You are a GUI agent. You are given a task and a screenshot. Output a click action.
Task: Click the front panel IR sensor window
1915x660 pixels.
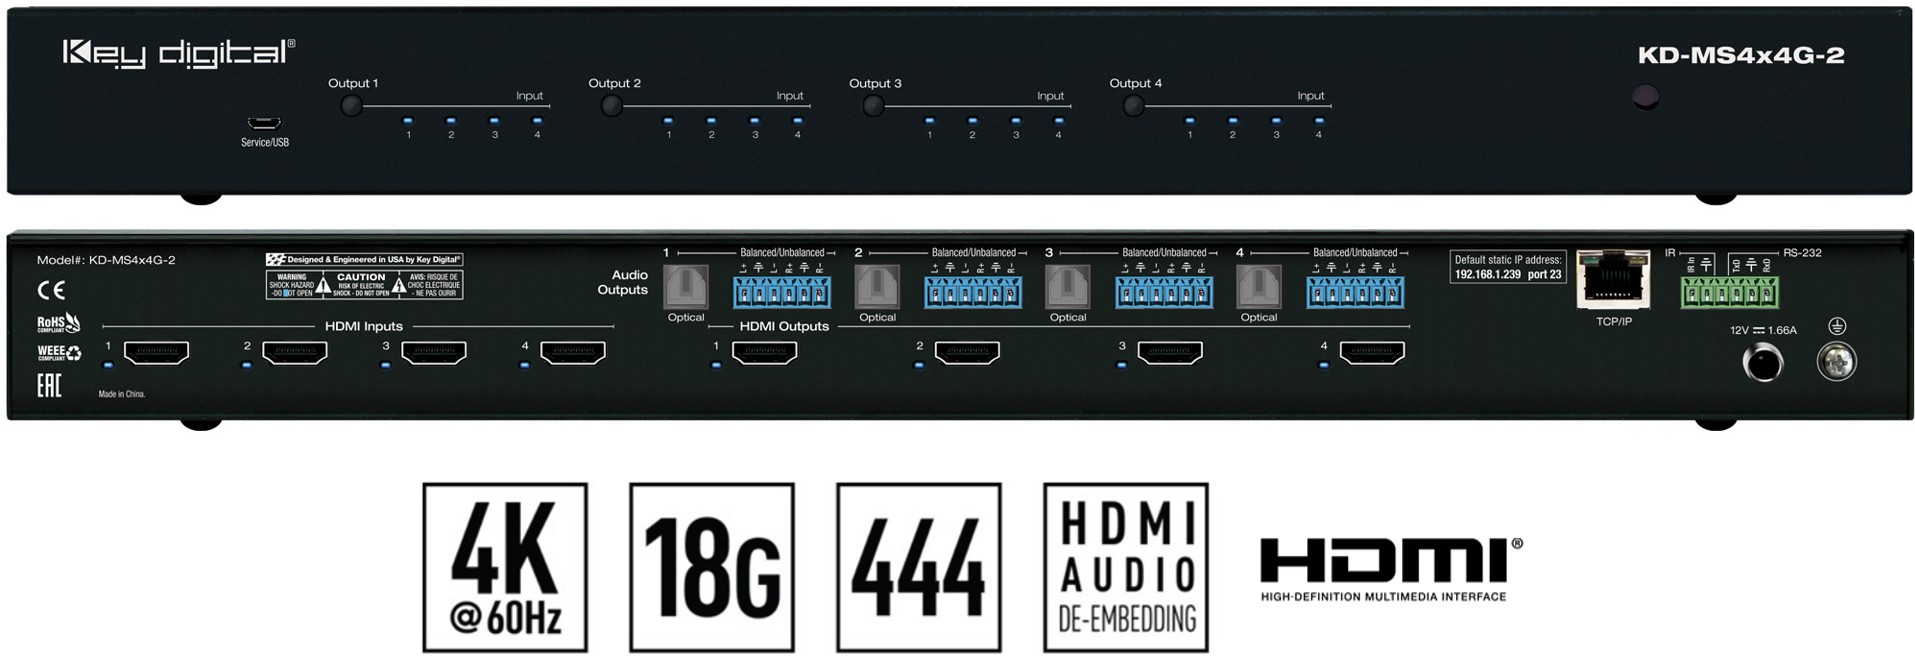pos(1645,97)
